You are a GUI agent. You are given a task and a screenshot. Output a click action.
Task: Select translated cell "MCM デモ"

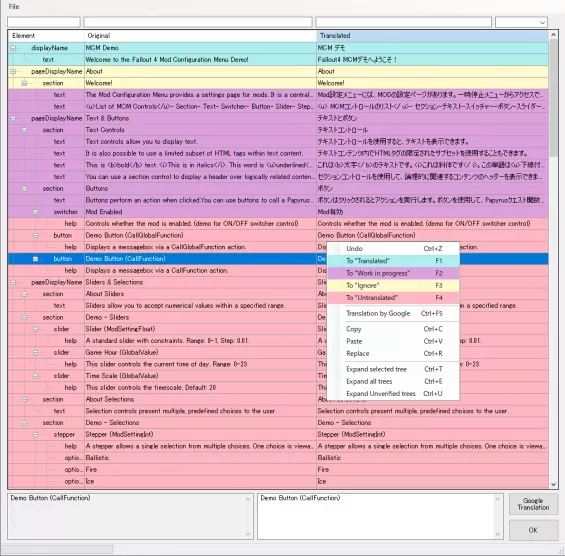pos(432,48)
